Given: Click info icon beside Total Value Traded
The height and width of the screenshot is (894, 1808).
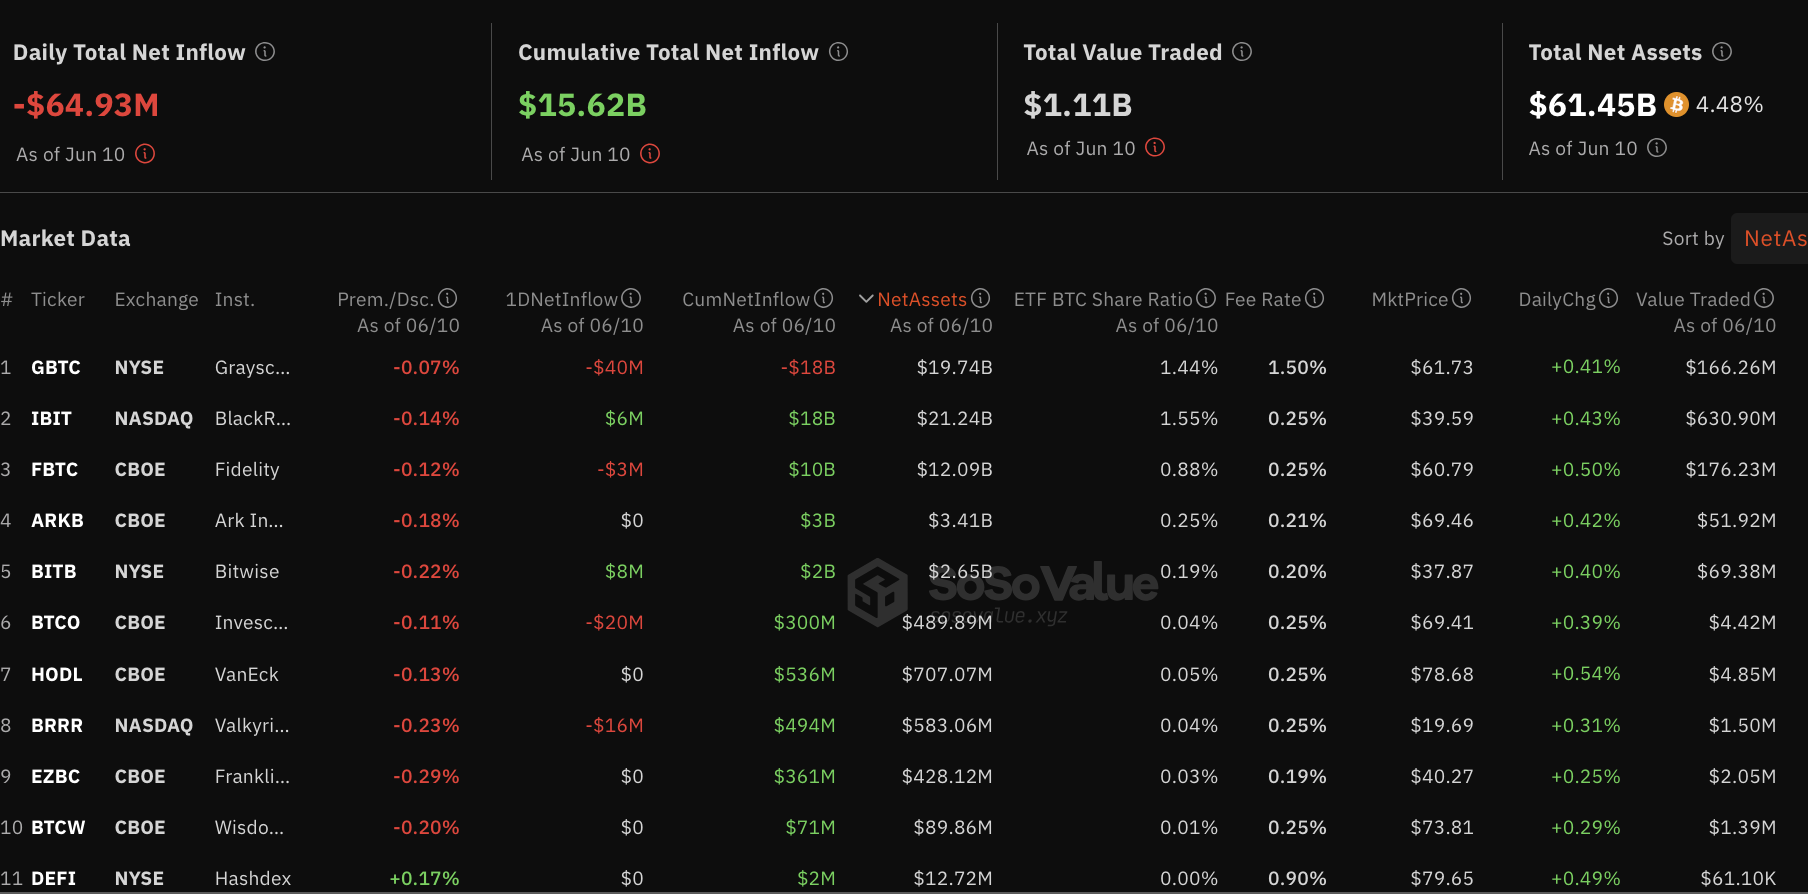Looking at the screenshot, I should [x=1242, y=51].
